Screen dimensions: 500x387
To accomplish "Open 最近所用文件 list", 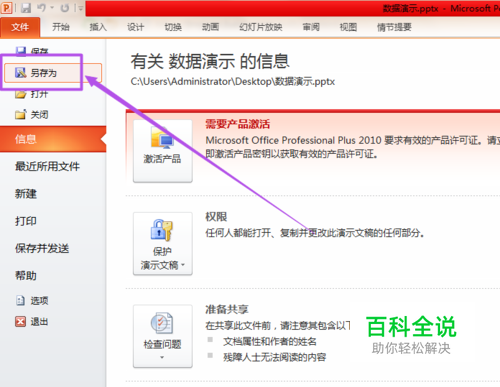I will (47, 166).
